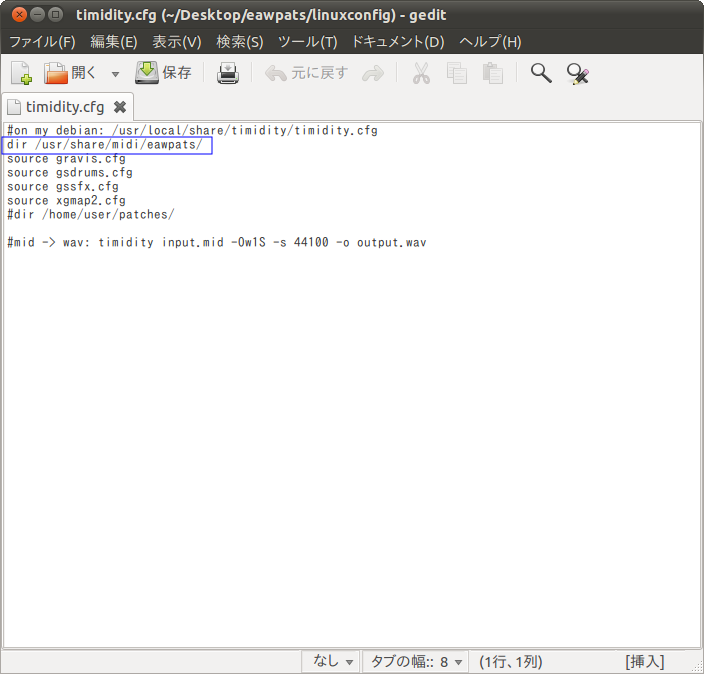This screenshot has height=674, width=704.
Task: Open the ドキュメント(D) menu
Action: pyautogui.click(x=398, y=42)
